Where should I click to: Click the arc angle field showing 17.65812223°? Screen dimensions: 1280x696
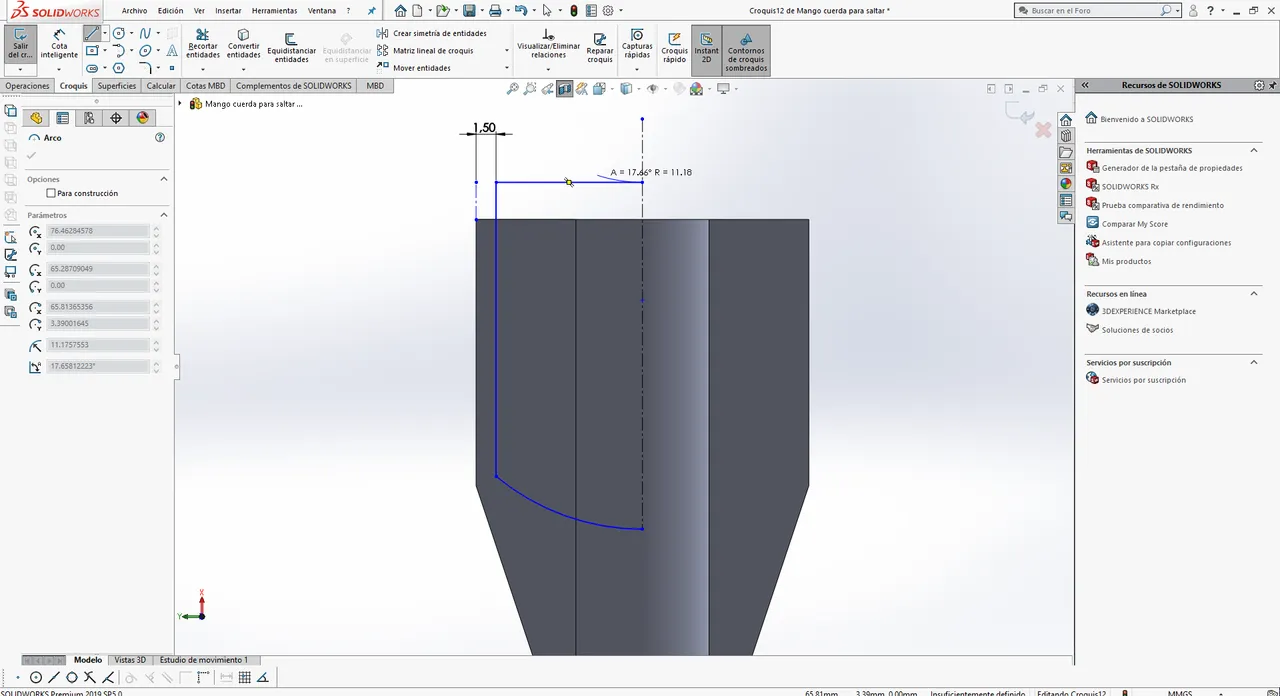[x=97, y=367]
